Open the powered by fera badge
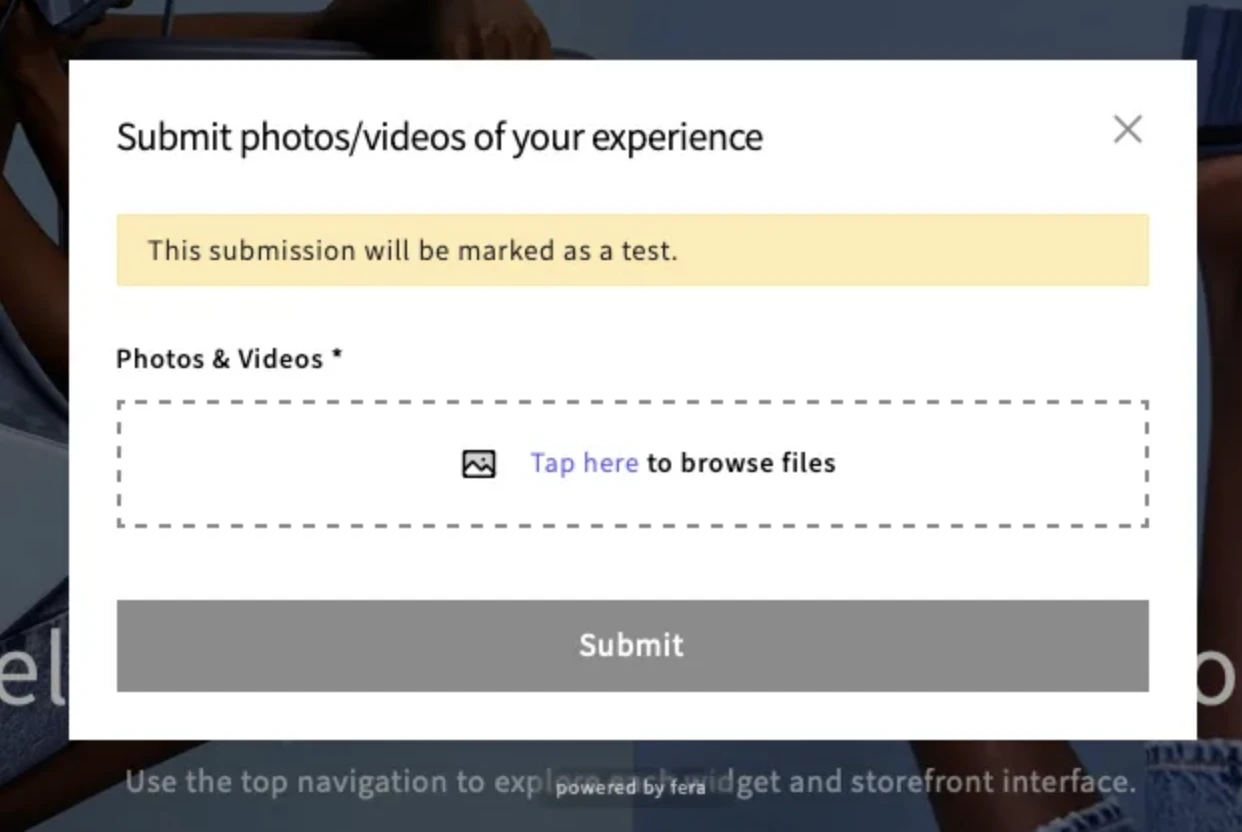This screenshot has width=1242, height=832. coord(631,788)
